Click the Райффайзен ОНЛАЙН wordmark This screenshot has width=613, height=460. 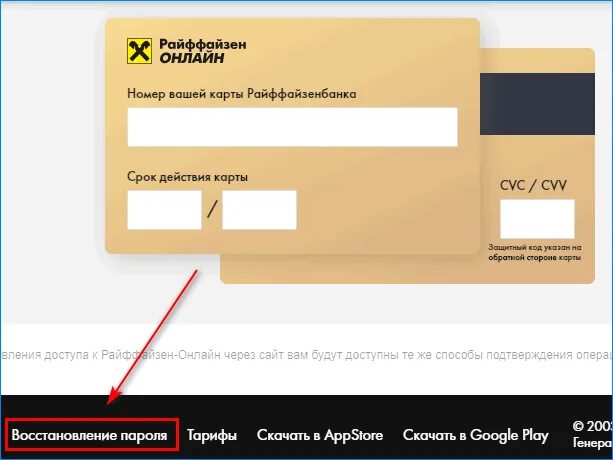click(x=203, y=51)
